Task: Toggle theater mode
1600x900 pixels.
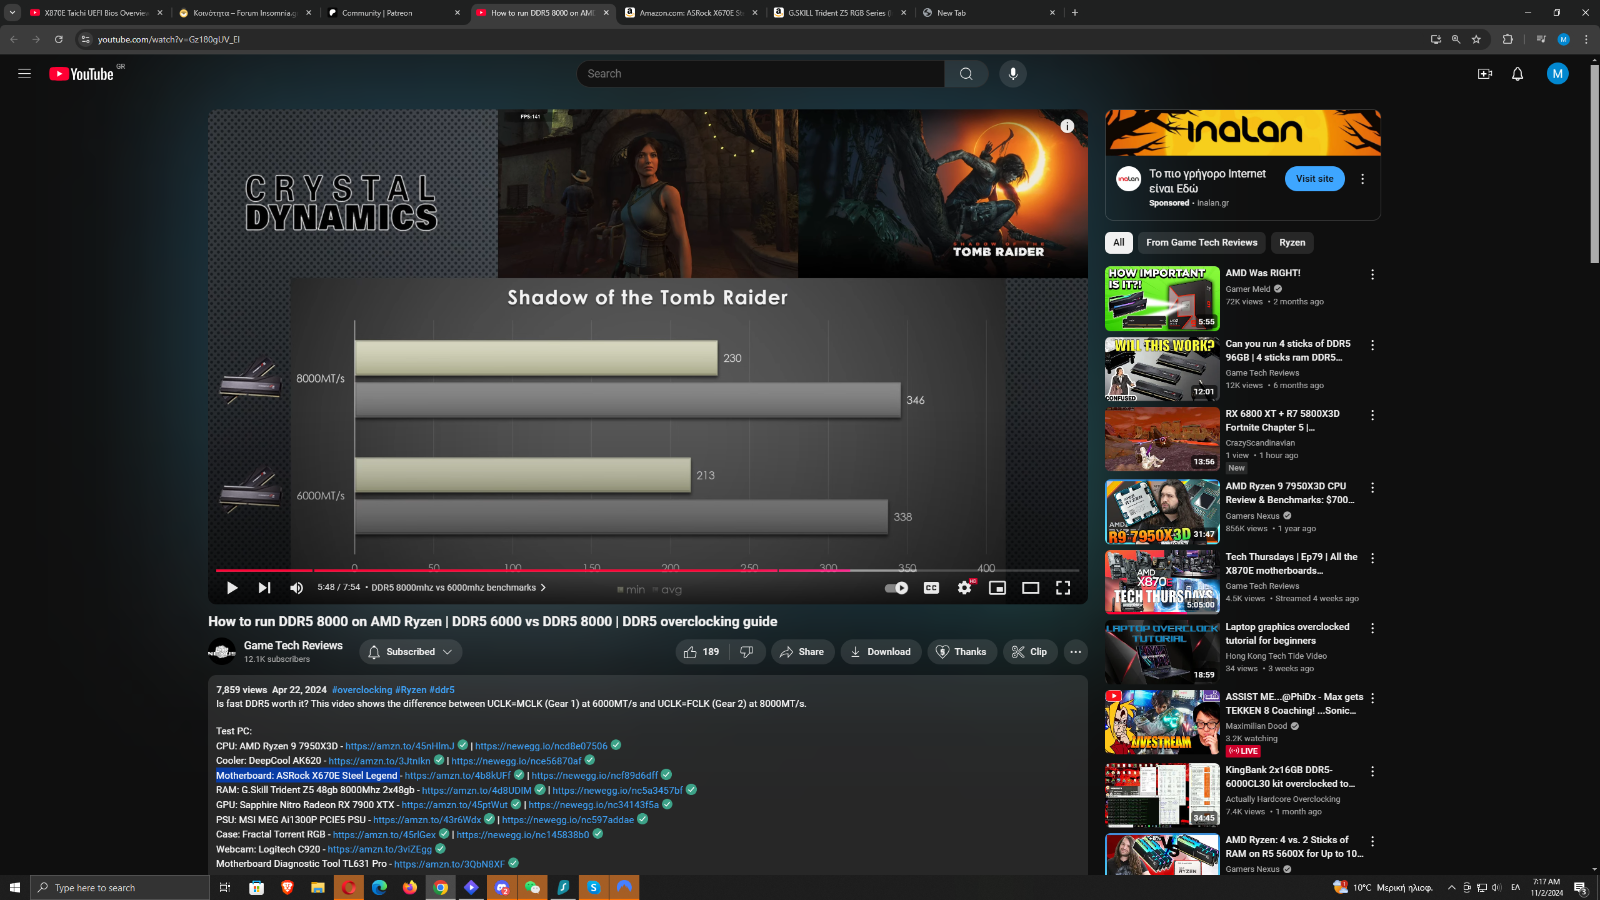Action: (x=1030, y=588)
